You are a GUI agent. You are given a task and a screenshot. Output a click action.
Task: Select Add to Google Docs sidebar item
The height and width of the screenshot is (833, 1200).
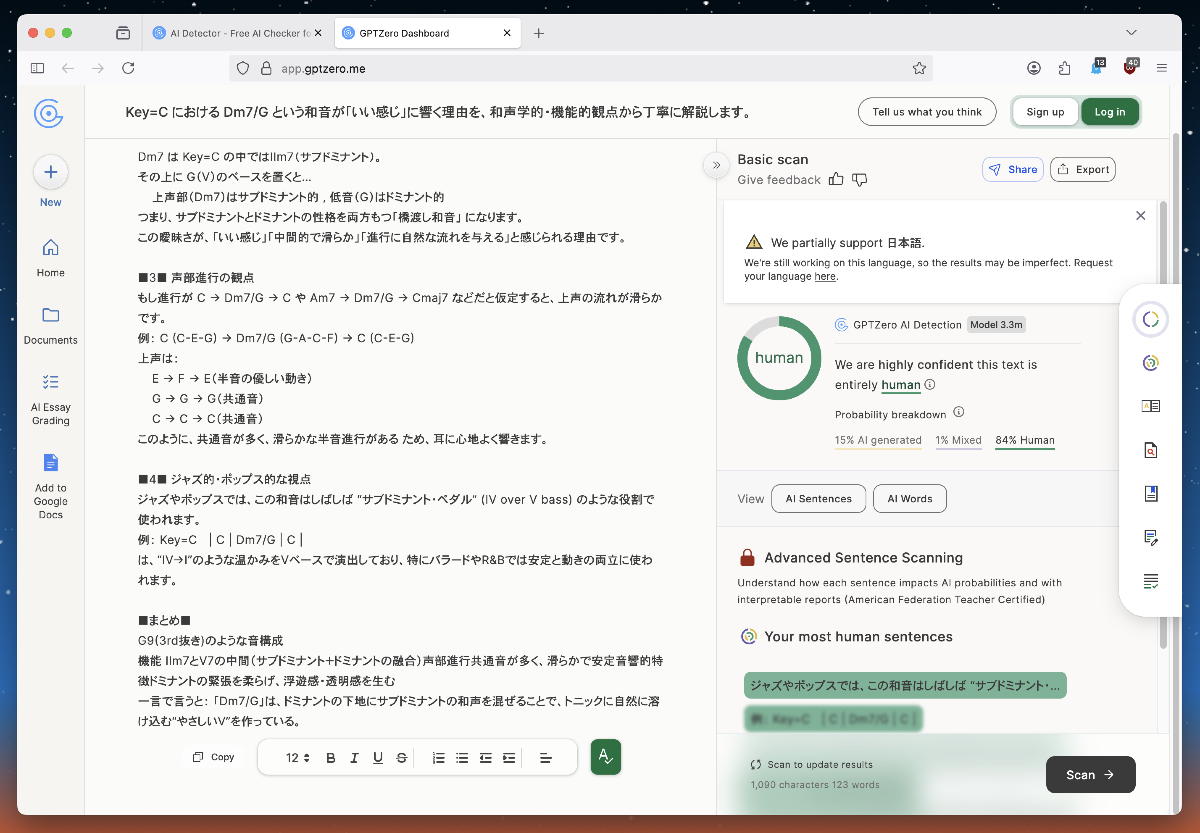50,487
